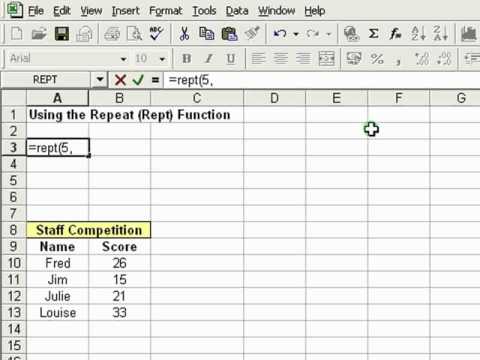This screenshot has width=480, height=360.
Task: Click the Paste clipboard icon
Action: (x=229, y=34)
